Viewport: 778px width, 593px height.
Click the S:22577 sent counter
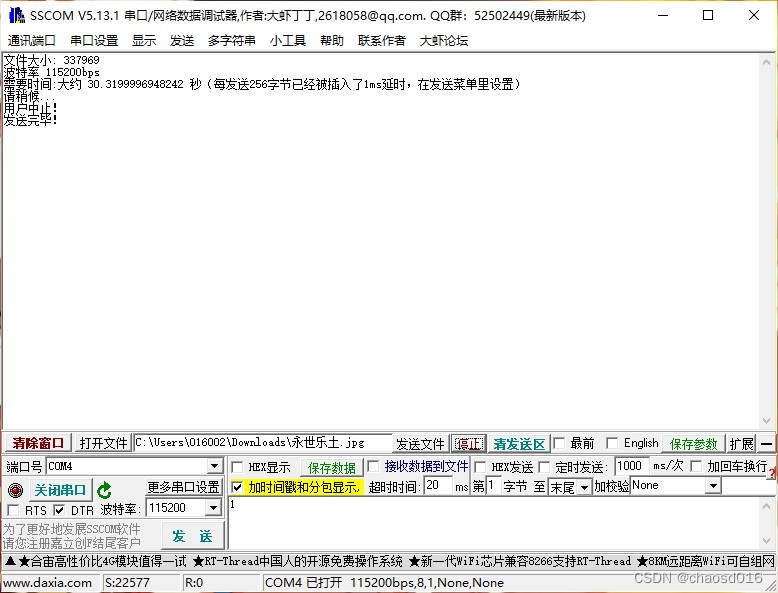(127, 583)
